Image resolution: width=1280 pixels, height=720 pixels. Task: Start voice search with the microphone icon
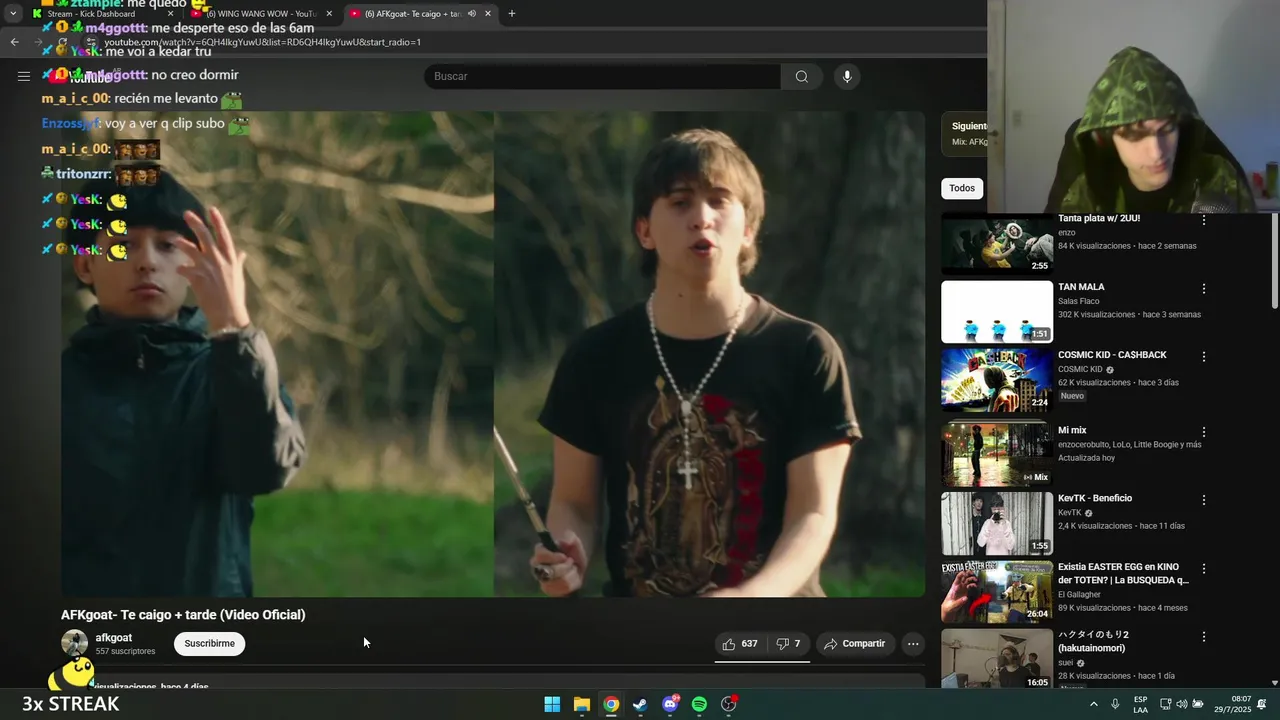point(847,77)
